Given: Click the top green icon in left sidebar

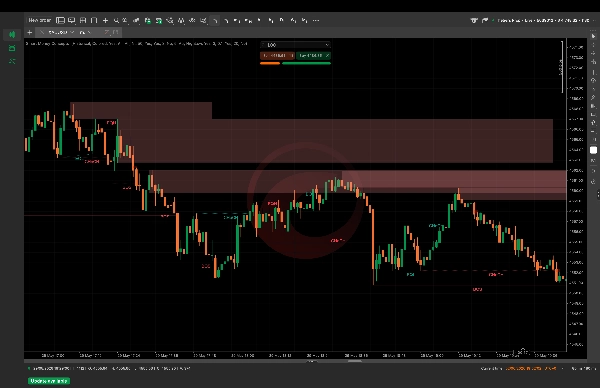Looking at the screenshot, I should pos(12,34).
